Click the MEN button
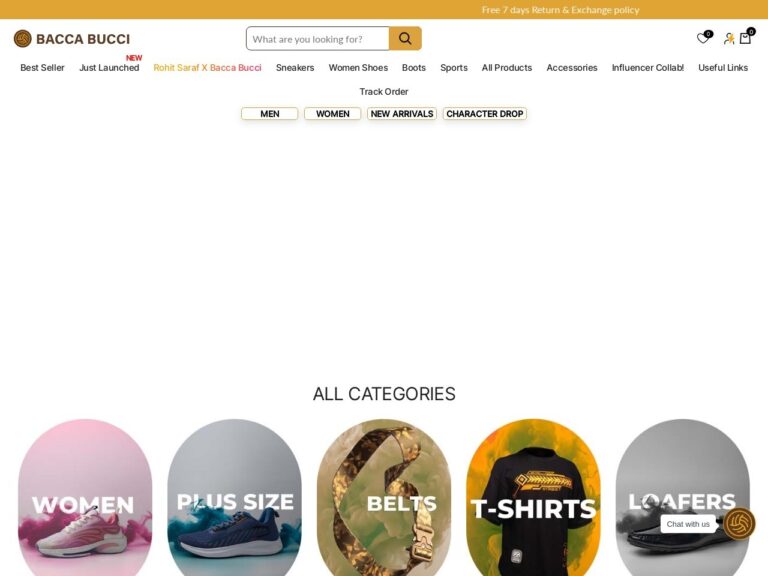 pos(269,114)
